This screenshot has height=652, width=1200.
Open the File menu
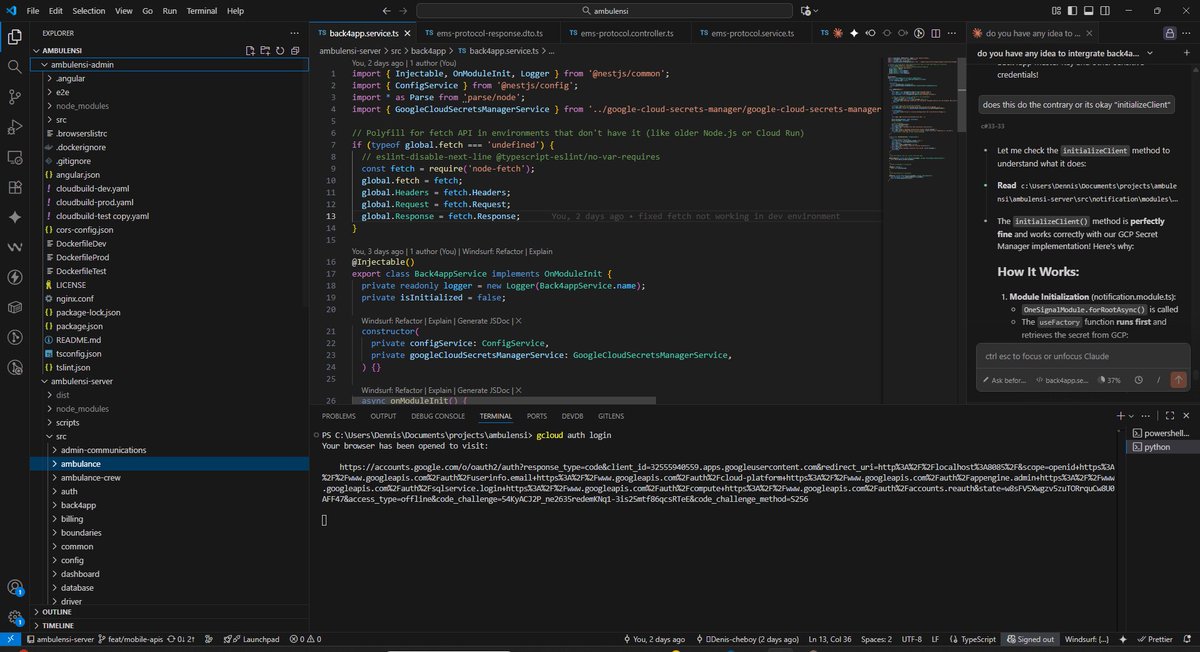coord(33,10)
